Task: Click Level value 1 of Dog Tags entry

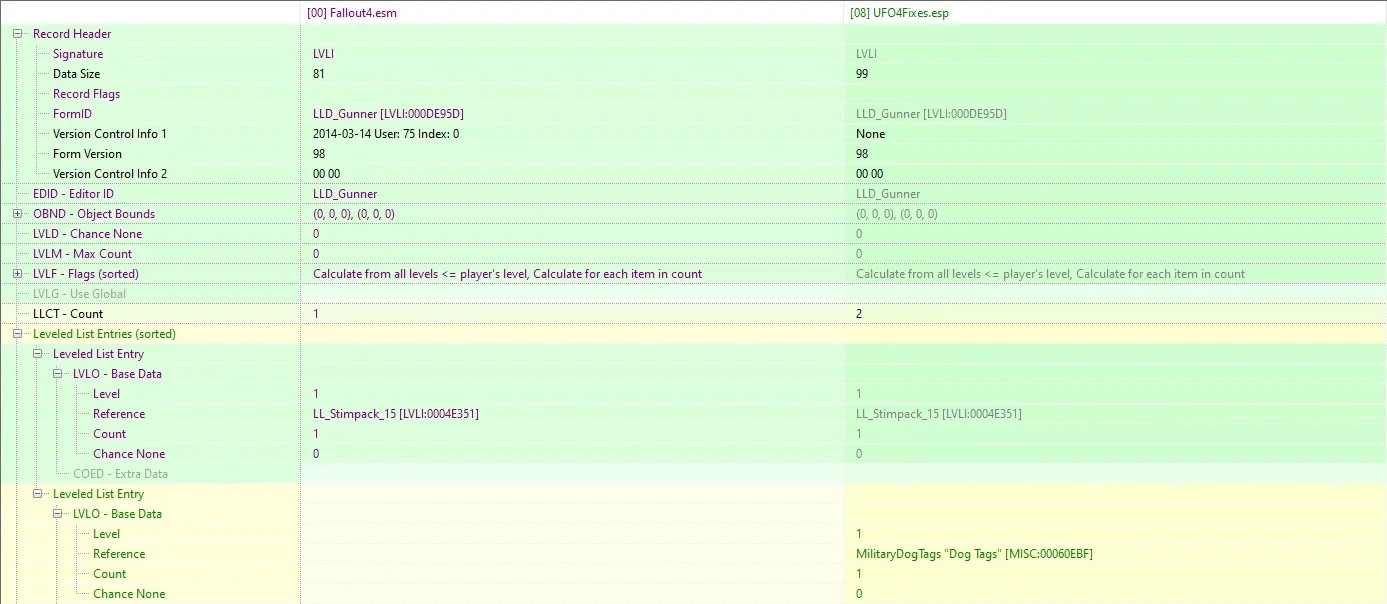Action: 859,534
